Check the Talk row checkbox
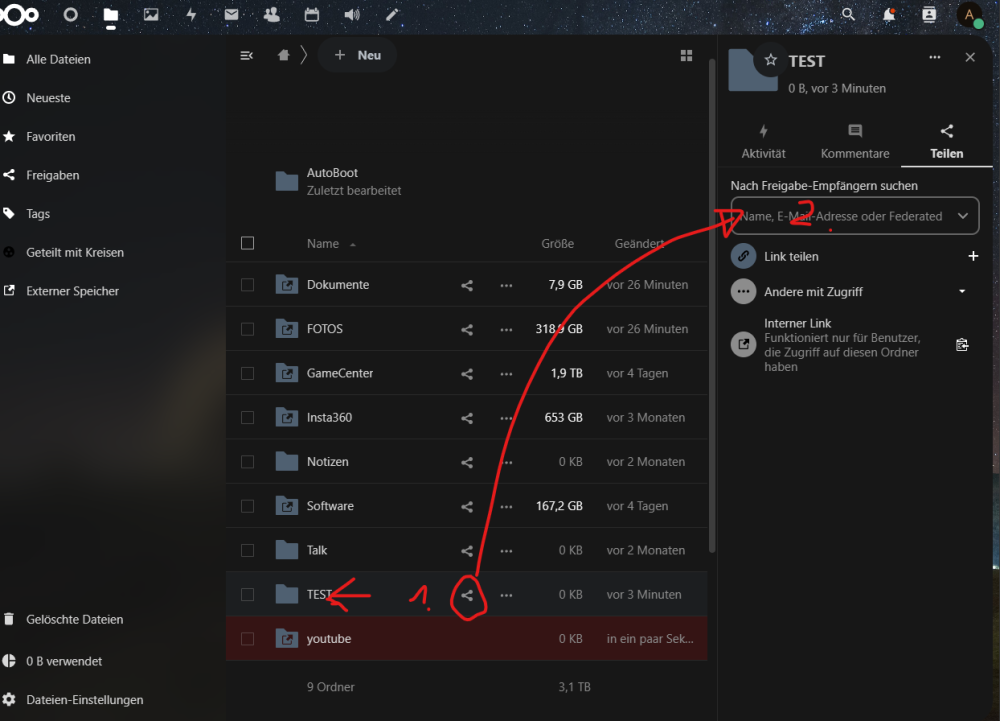 (247, 550)
